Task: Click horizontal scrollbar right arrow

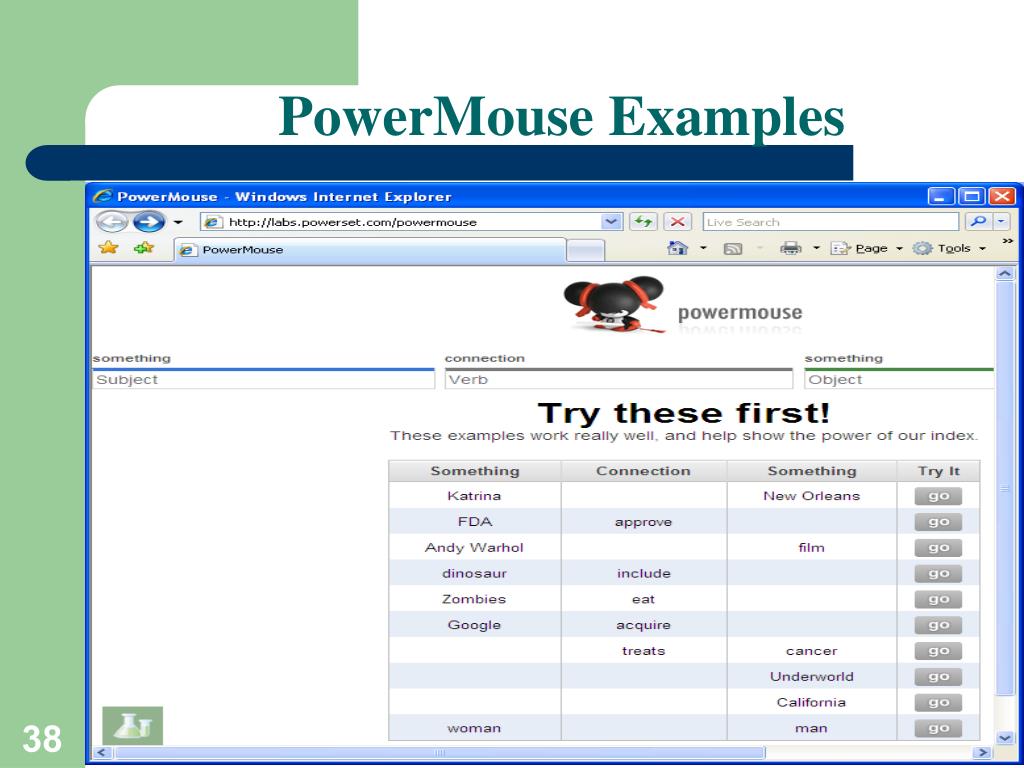Action: (982, 752)
